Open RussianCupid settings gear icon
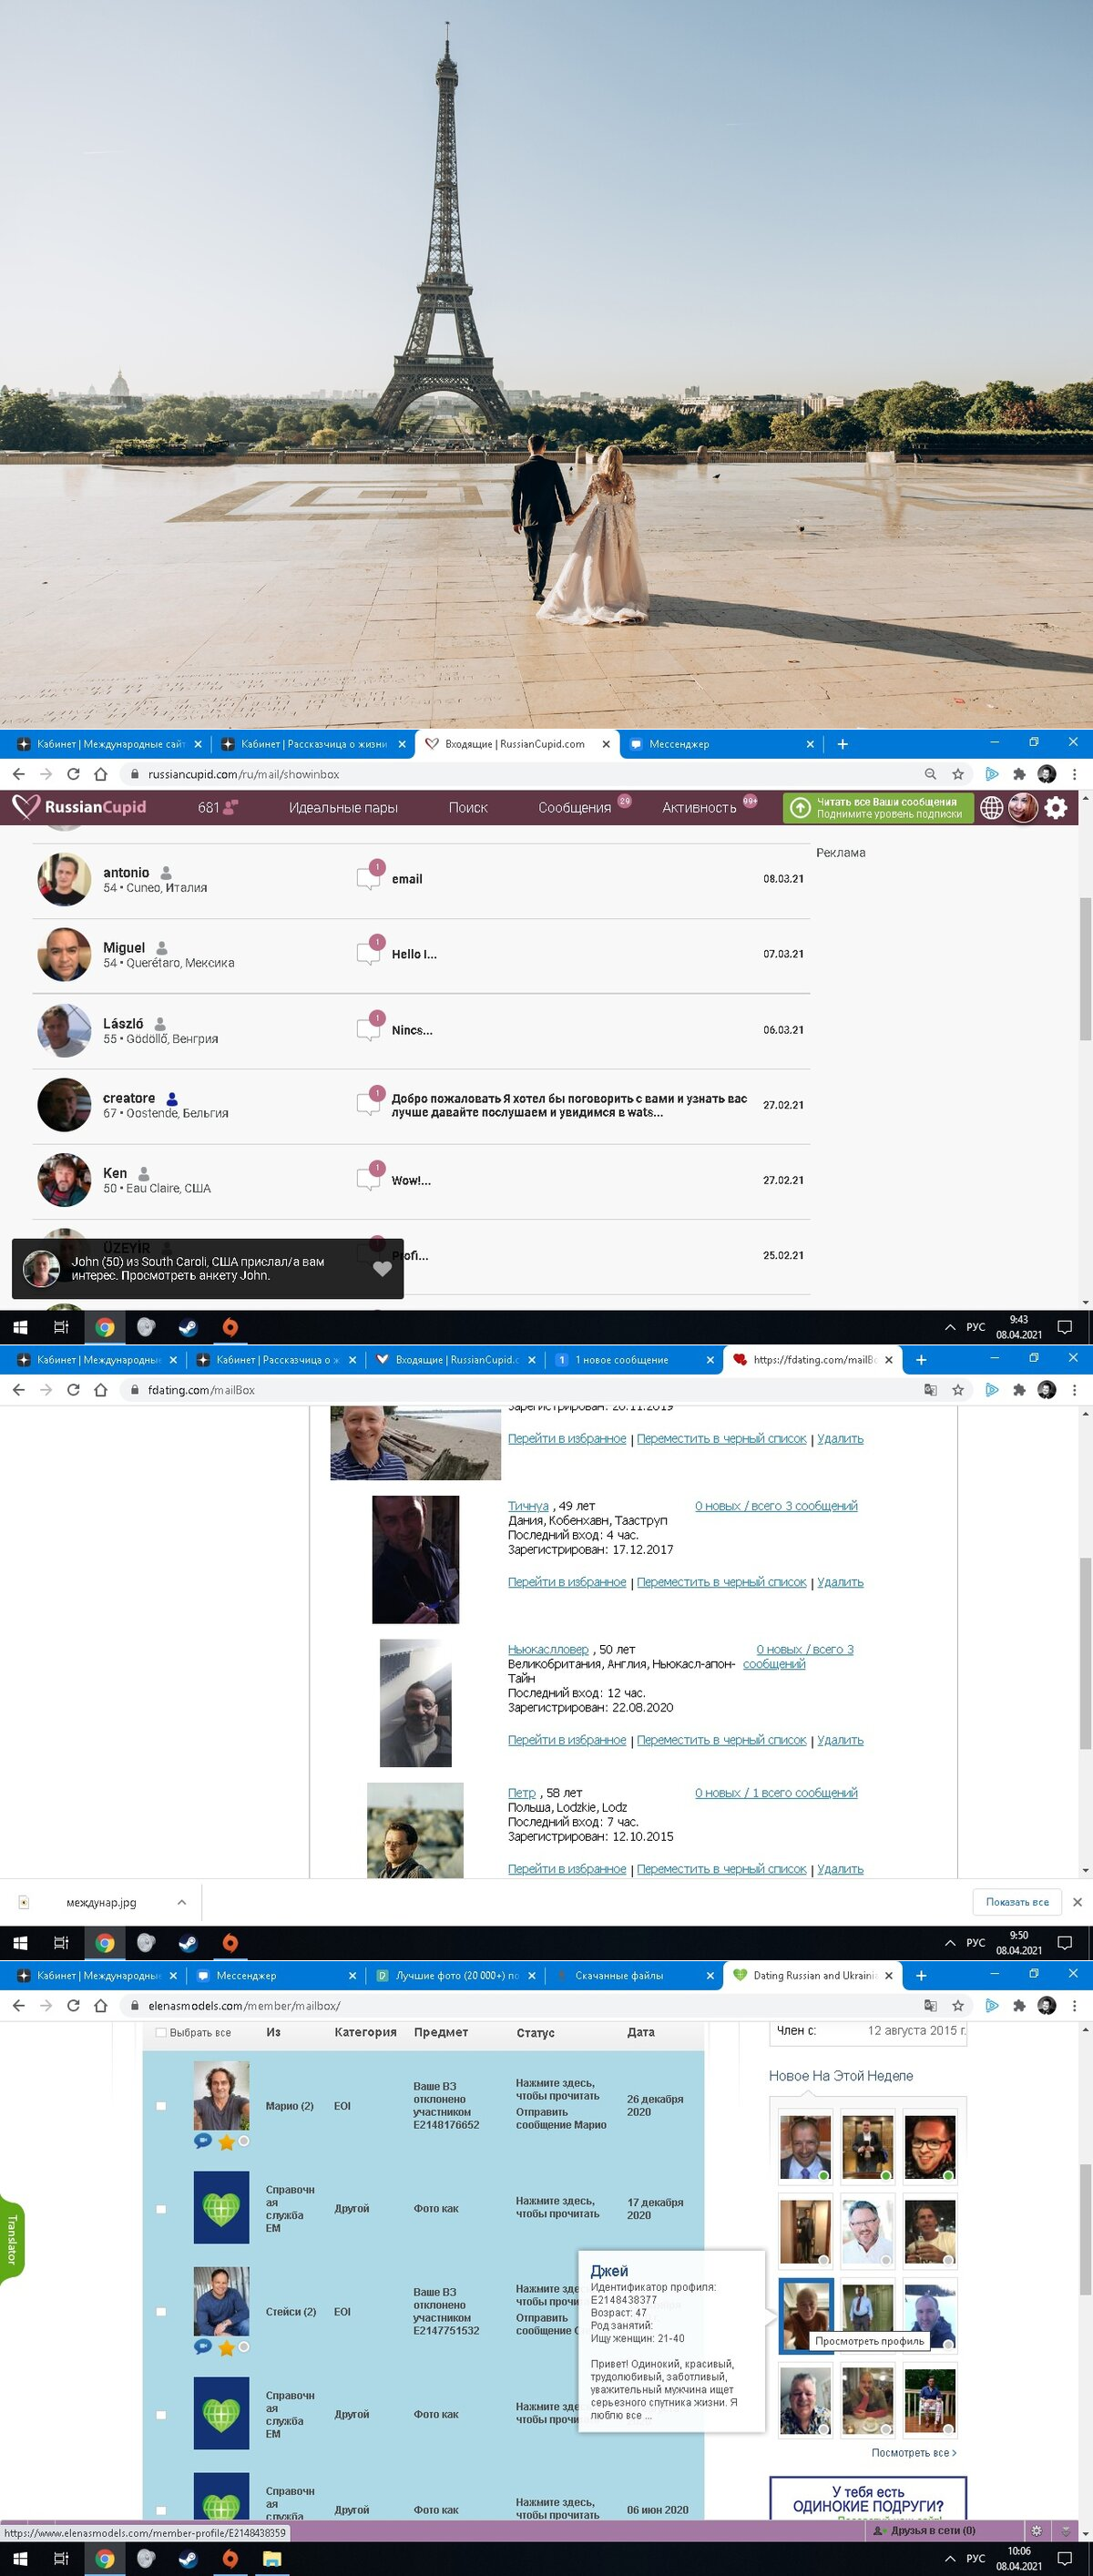The image size is (1093, 2576). tap(1056, 807)
